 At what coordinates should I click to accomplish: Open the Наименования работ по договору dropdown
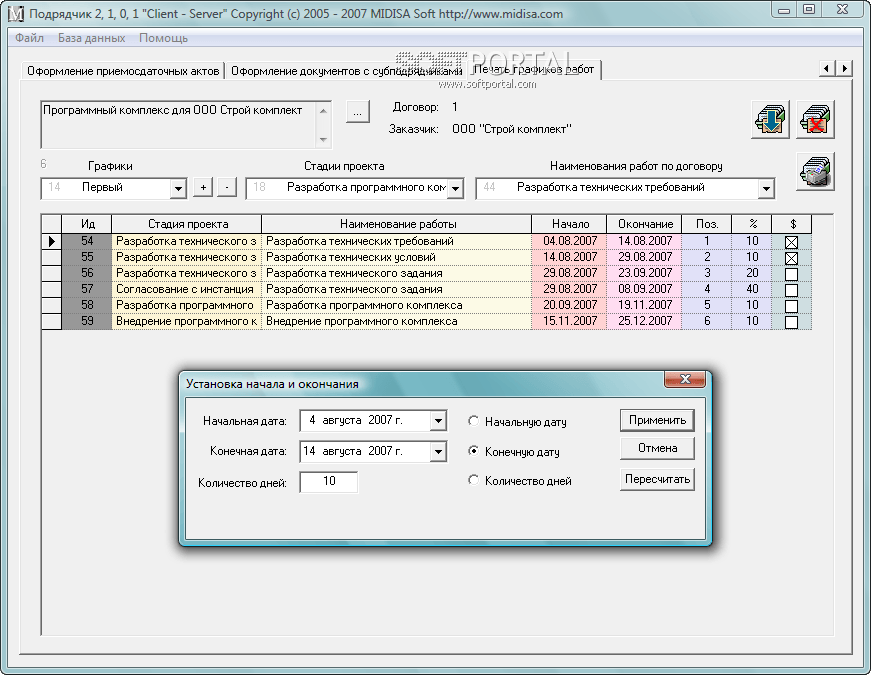coord(766,188)
